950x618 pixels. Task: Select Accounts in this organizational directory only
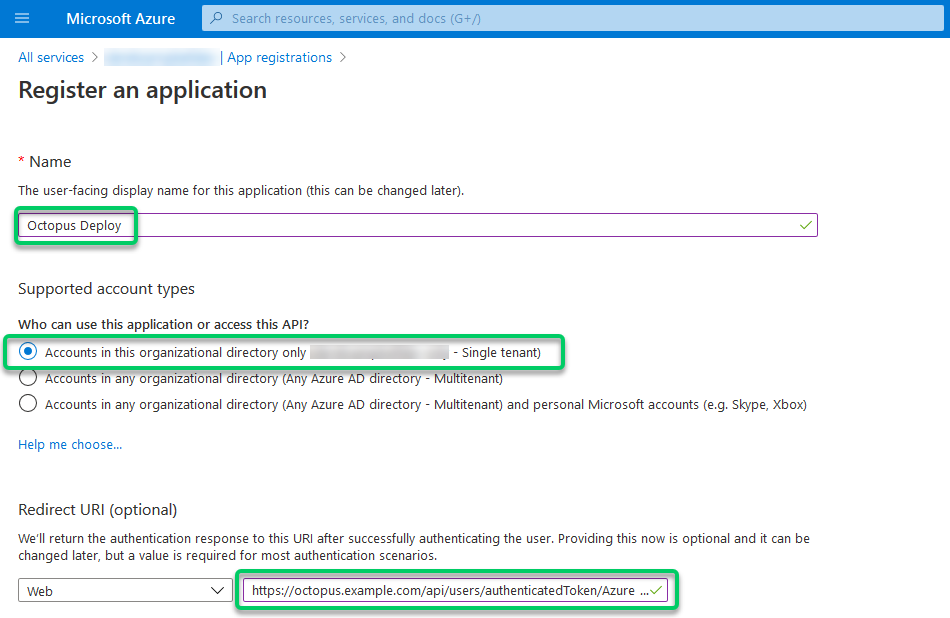28,351
